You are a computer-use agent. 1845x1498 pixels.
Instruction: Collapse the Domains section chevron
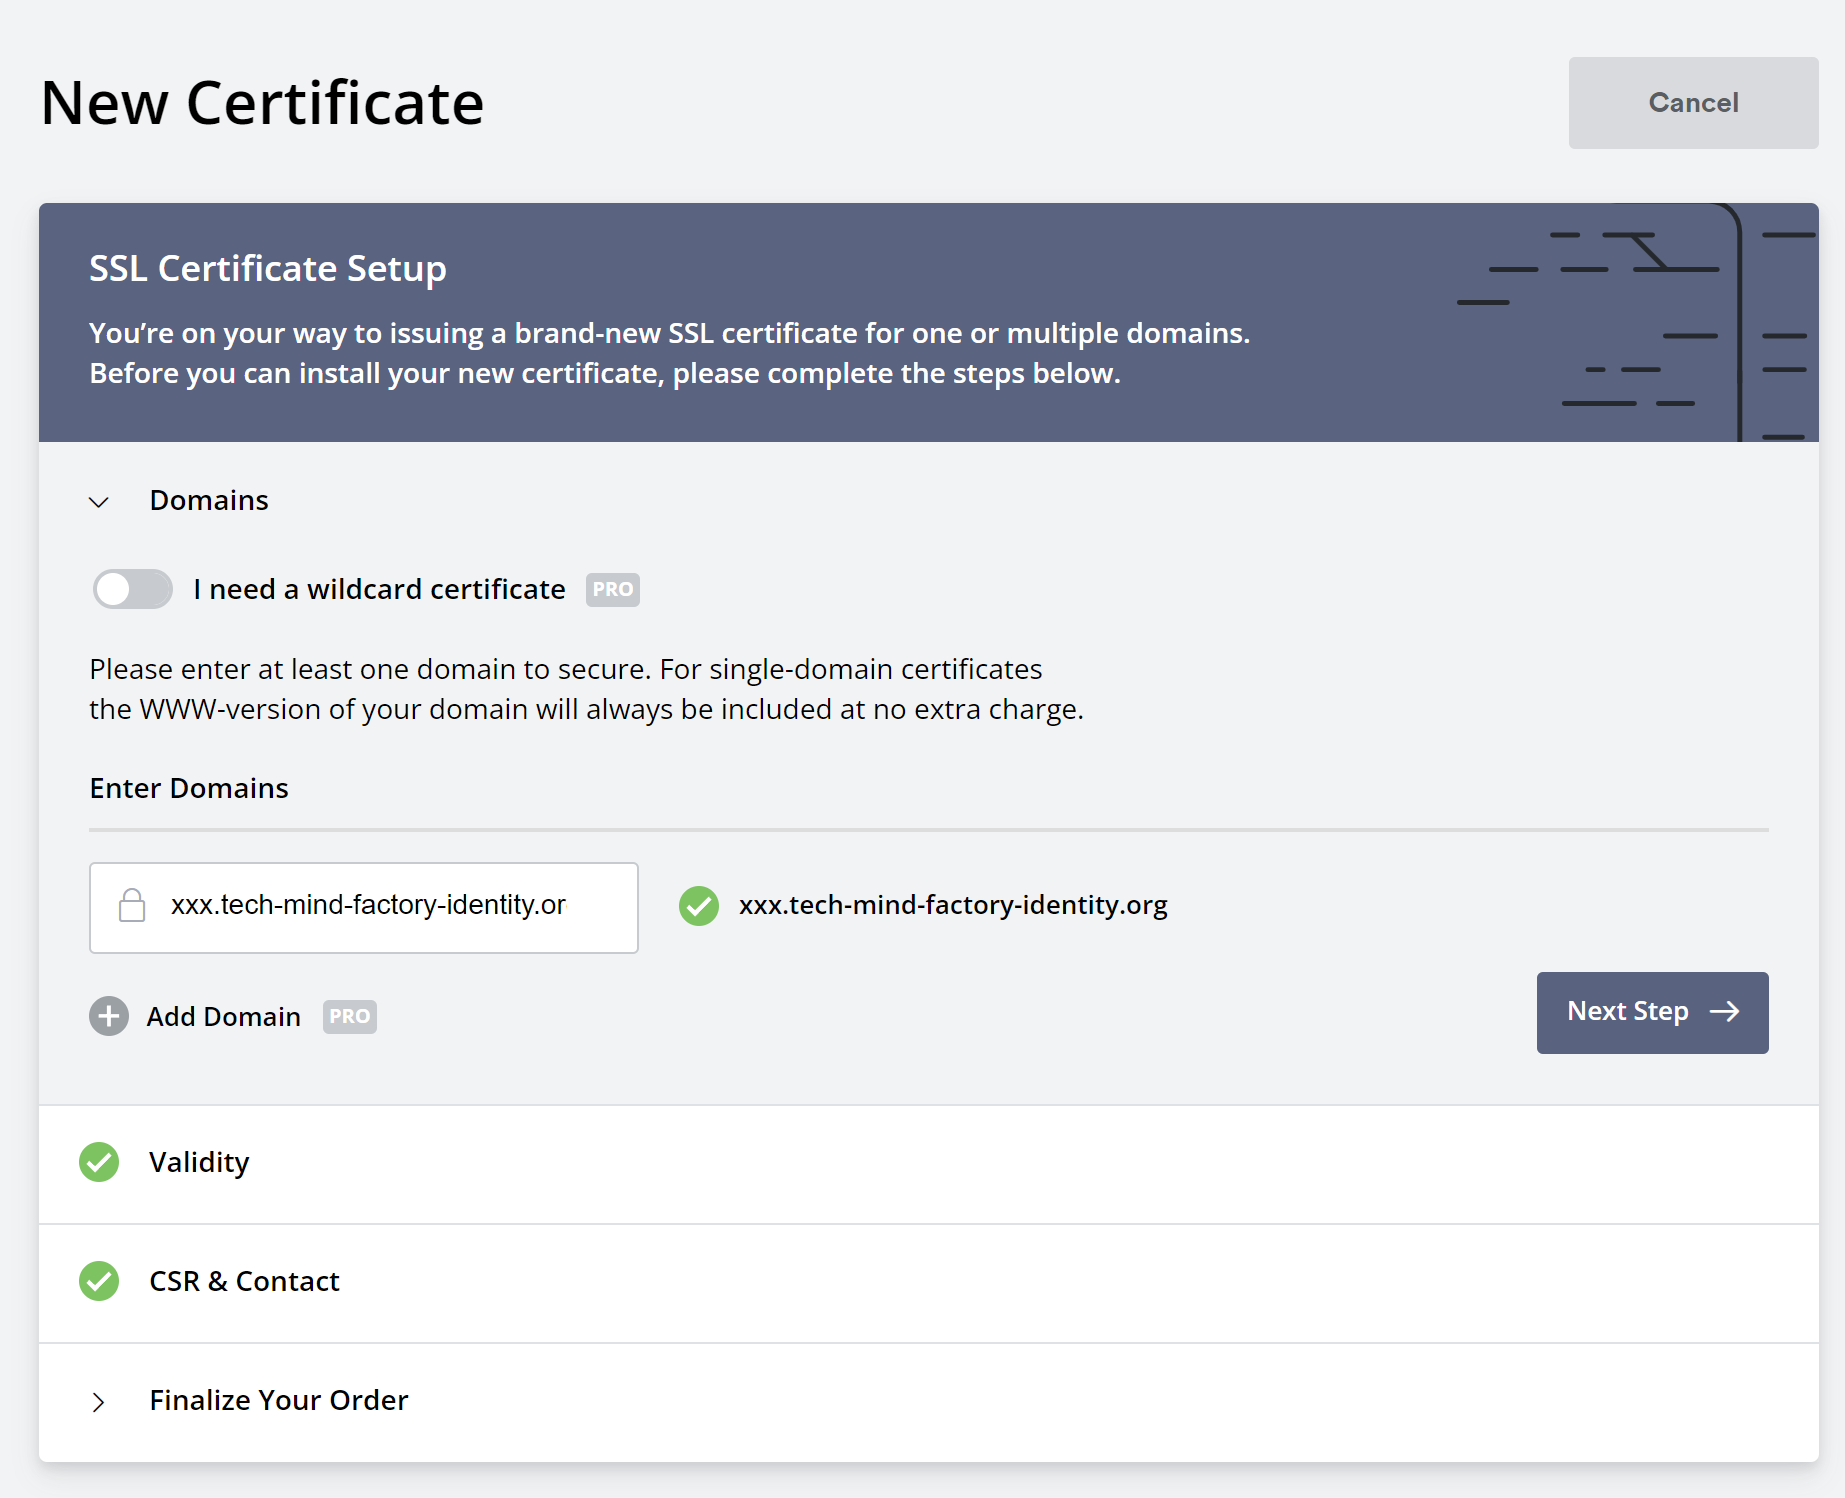point(99,502)
